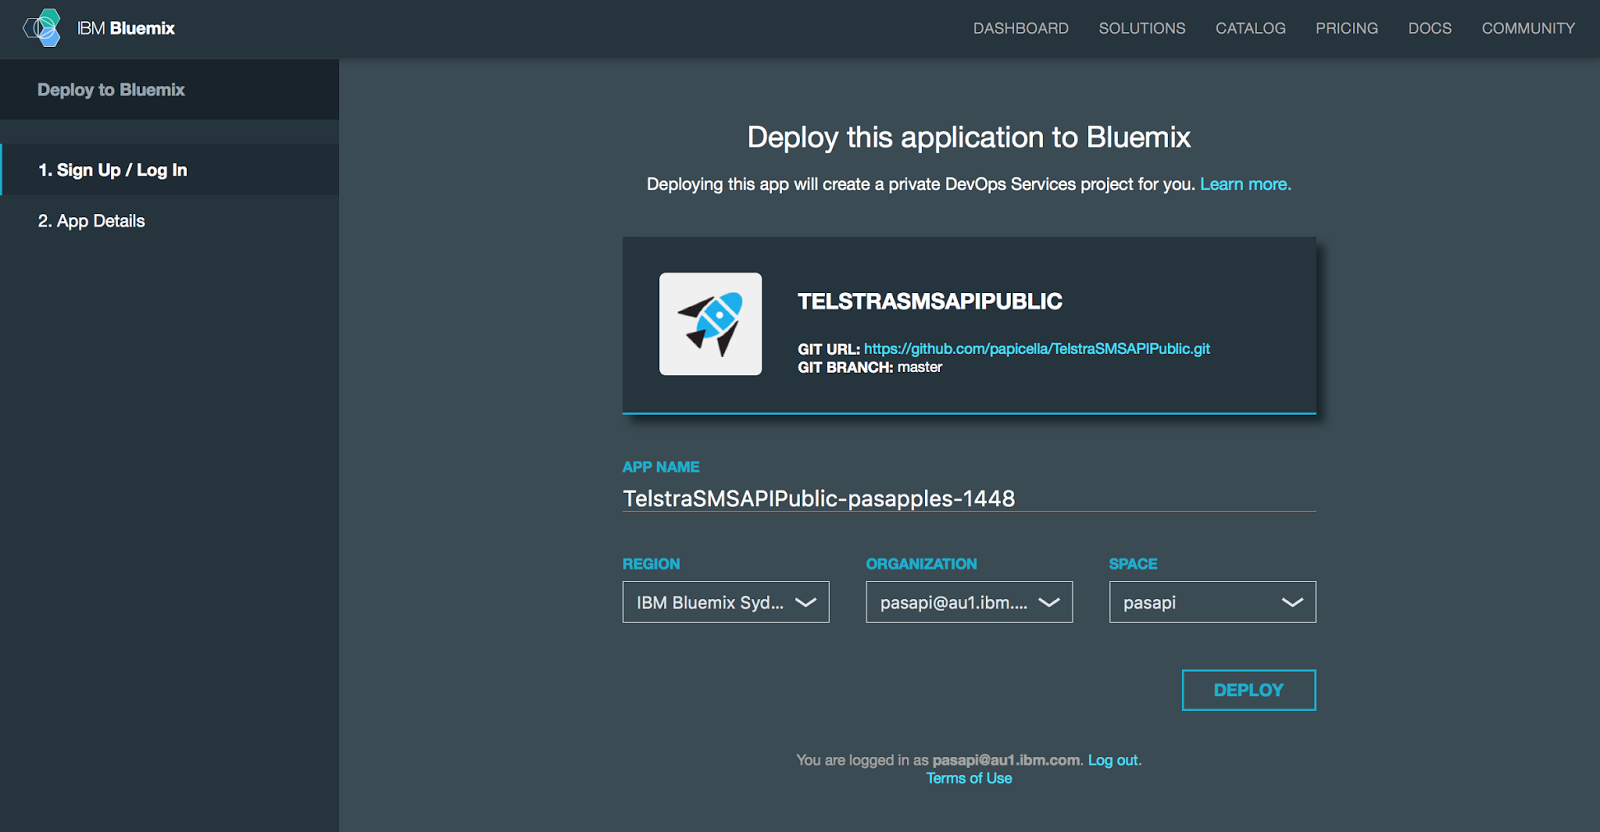Expand the Space dropdown pasapi
The width and height of the screenshot is (1600, 832).
[1212, 602]
